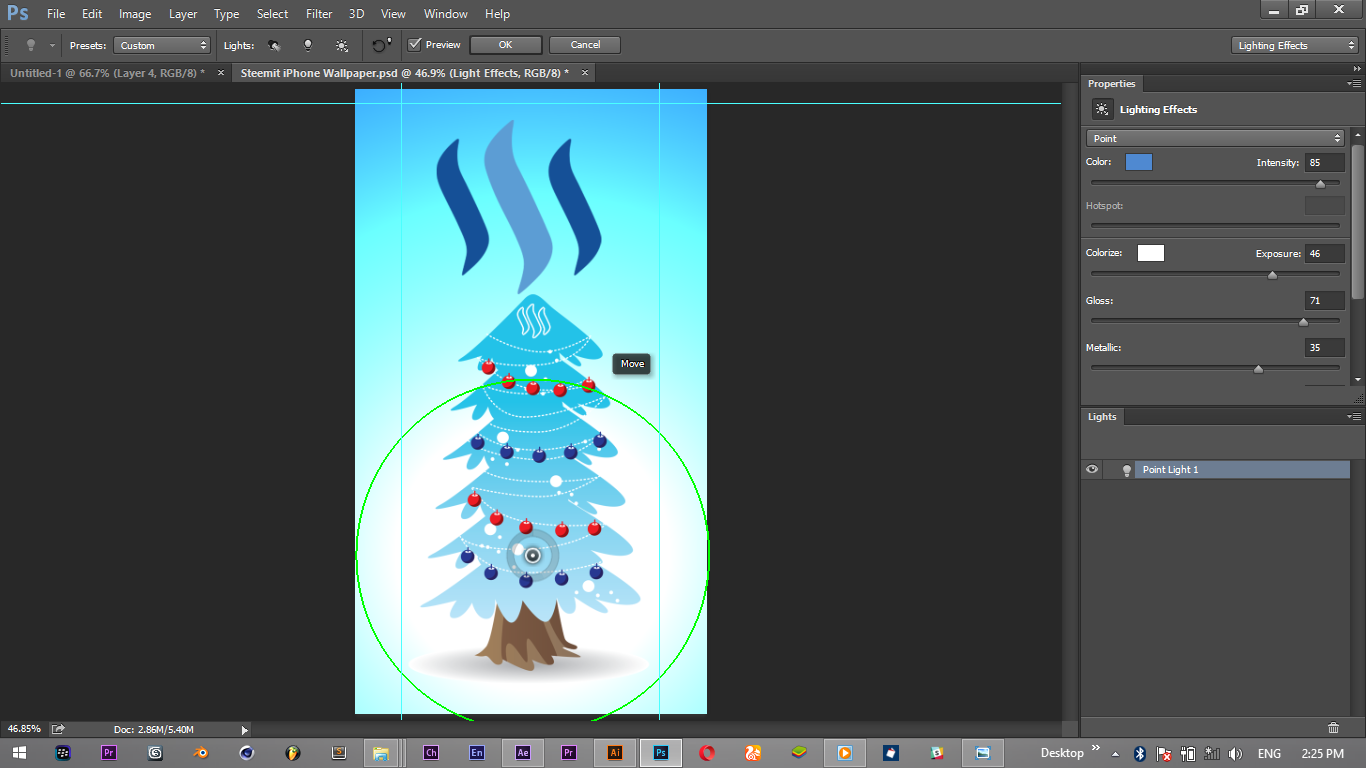The height and width of the screenshot is (768, 1366).
Task: Open the Presets Custom dropdown
Action: pos(161,45)
